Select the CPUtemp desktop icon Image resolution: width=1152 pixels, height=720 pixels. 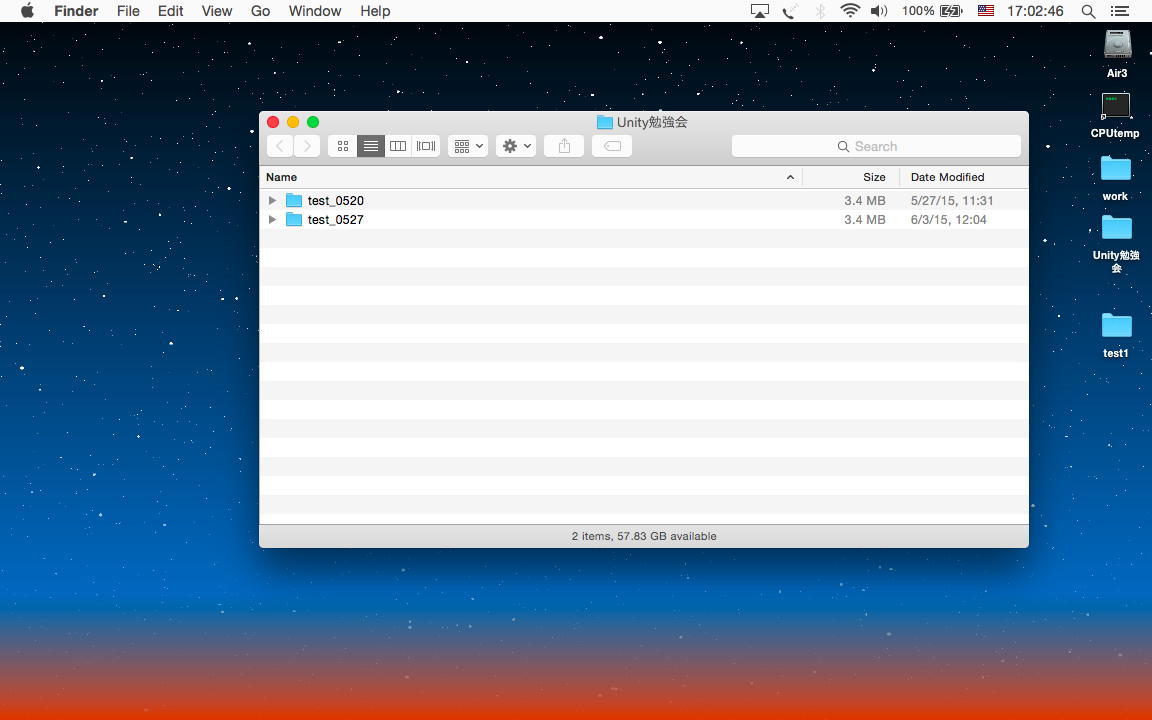tap(1115, 106)
